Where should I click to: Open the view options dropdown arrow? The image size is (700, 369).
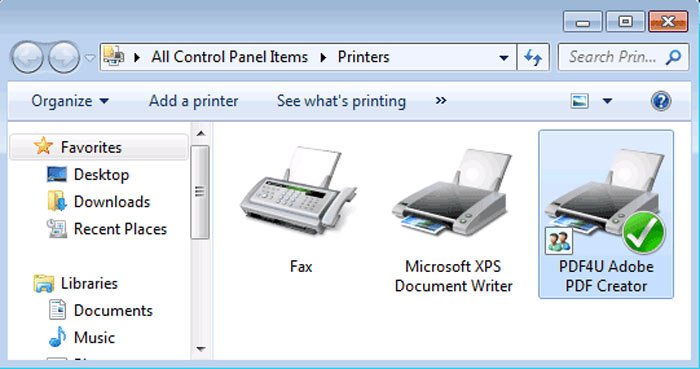[x=607, y=101]
